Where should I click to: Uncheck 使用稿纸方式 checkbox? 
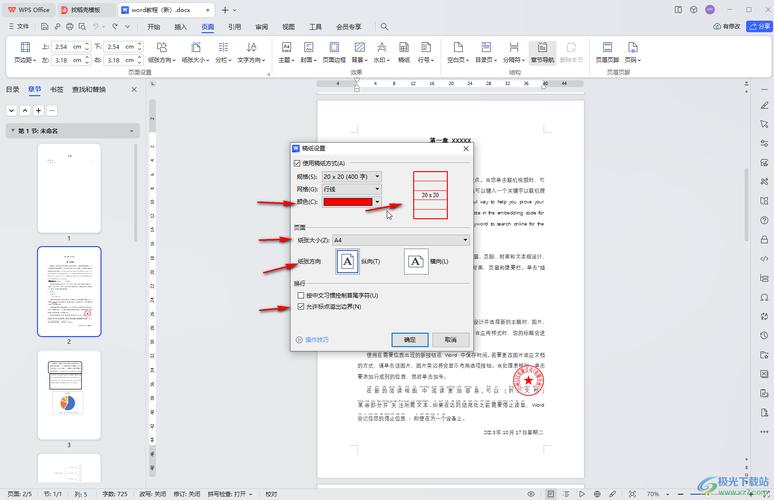(297, 163)
